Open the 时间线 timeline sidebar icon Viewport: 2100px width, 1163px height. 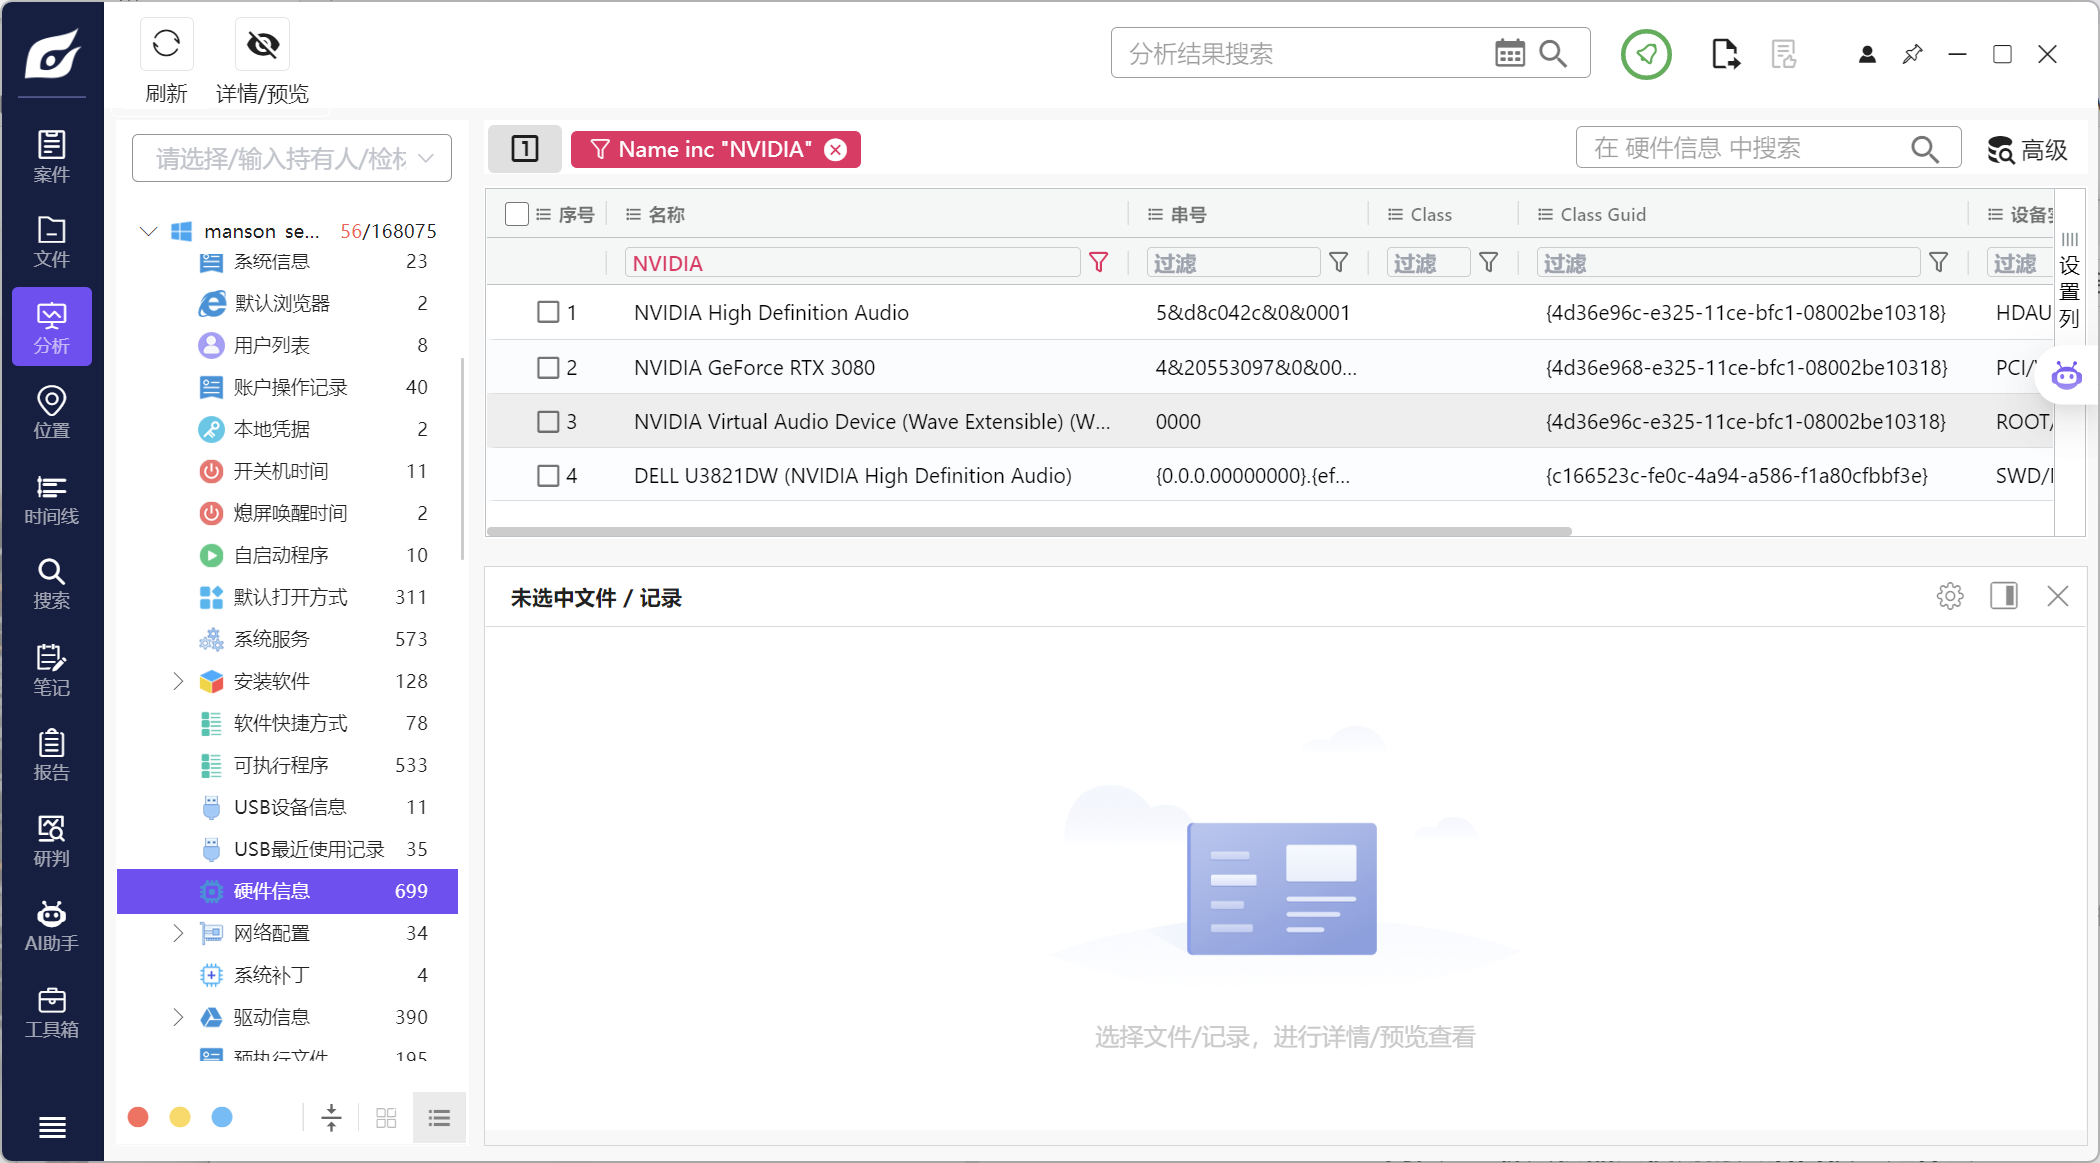pos(51,499)
